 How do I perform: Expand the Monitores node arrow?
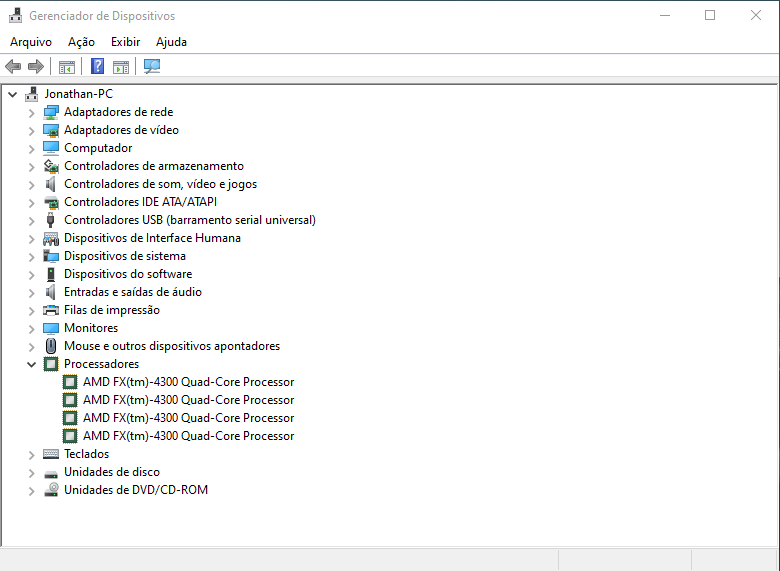[32, 329]
